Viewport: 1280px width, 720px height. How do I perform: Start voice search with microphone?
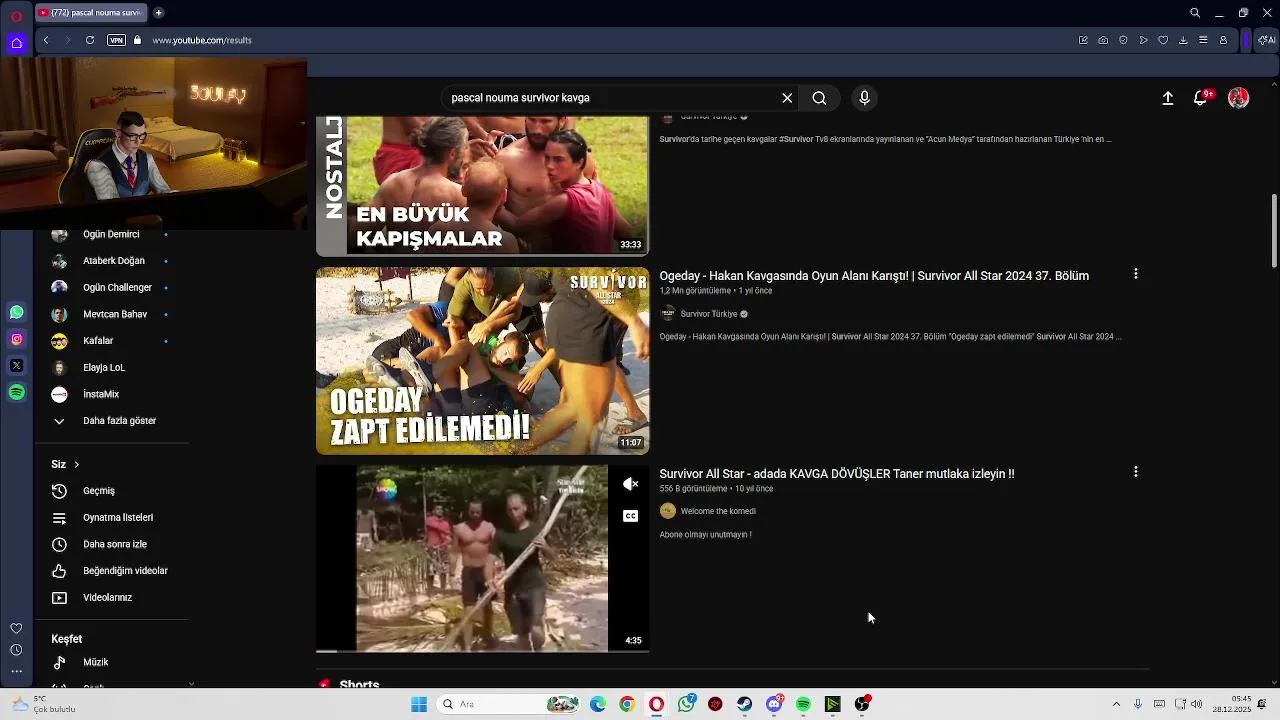(x=865, y=98)
